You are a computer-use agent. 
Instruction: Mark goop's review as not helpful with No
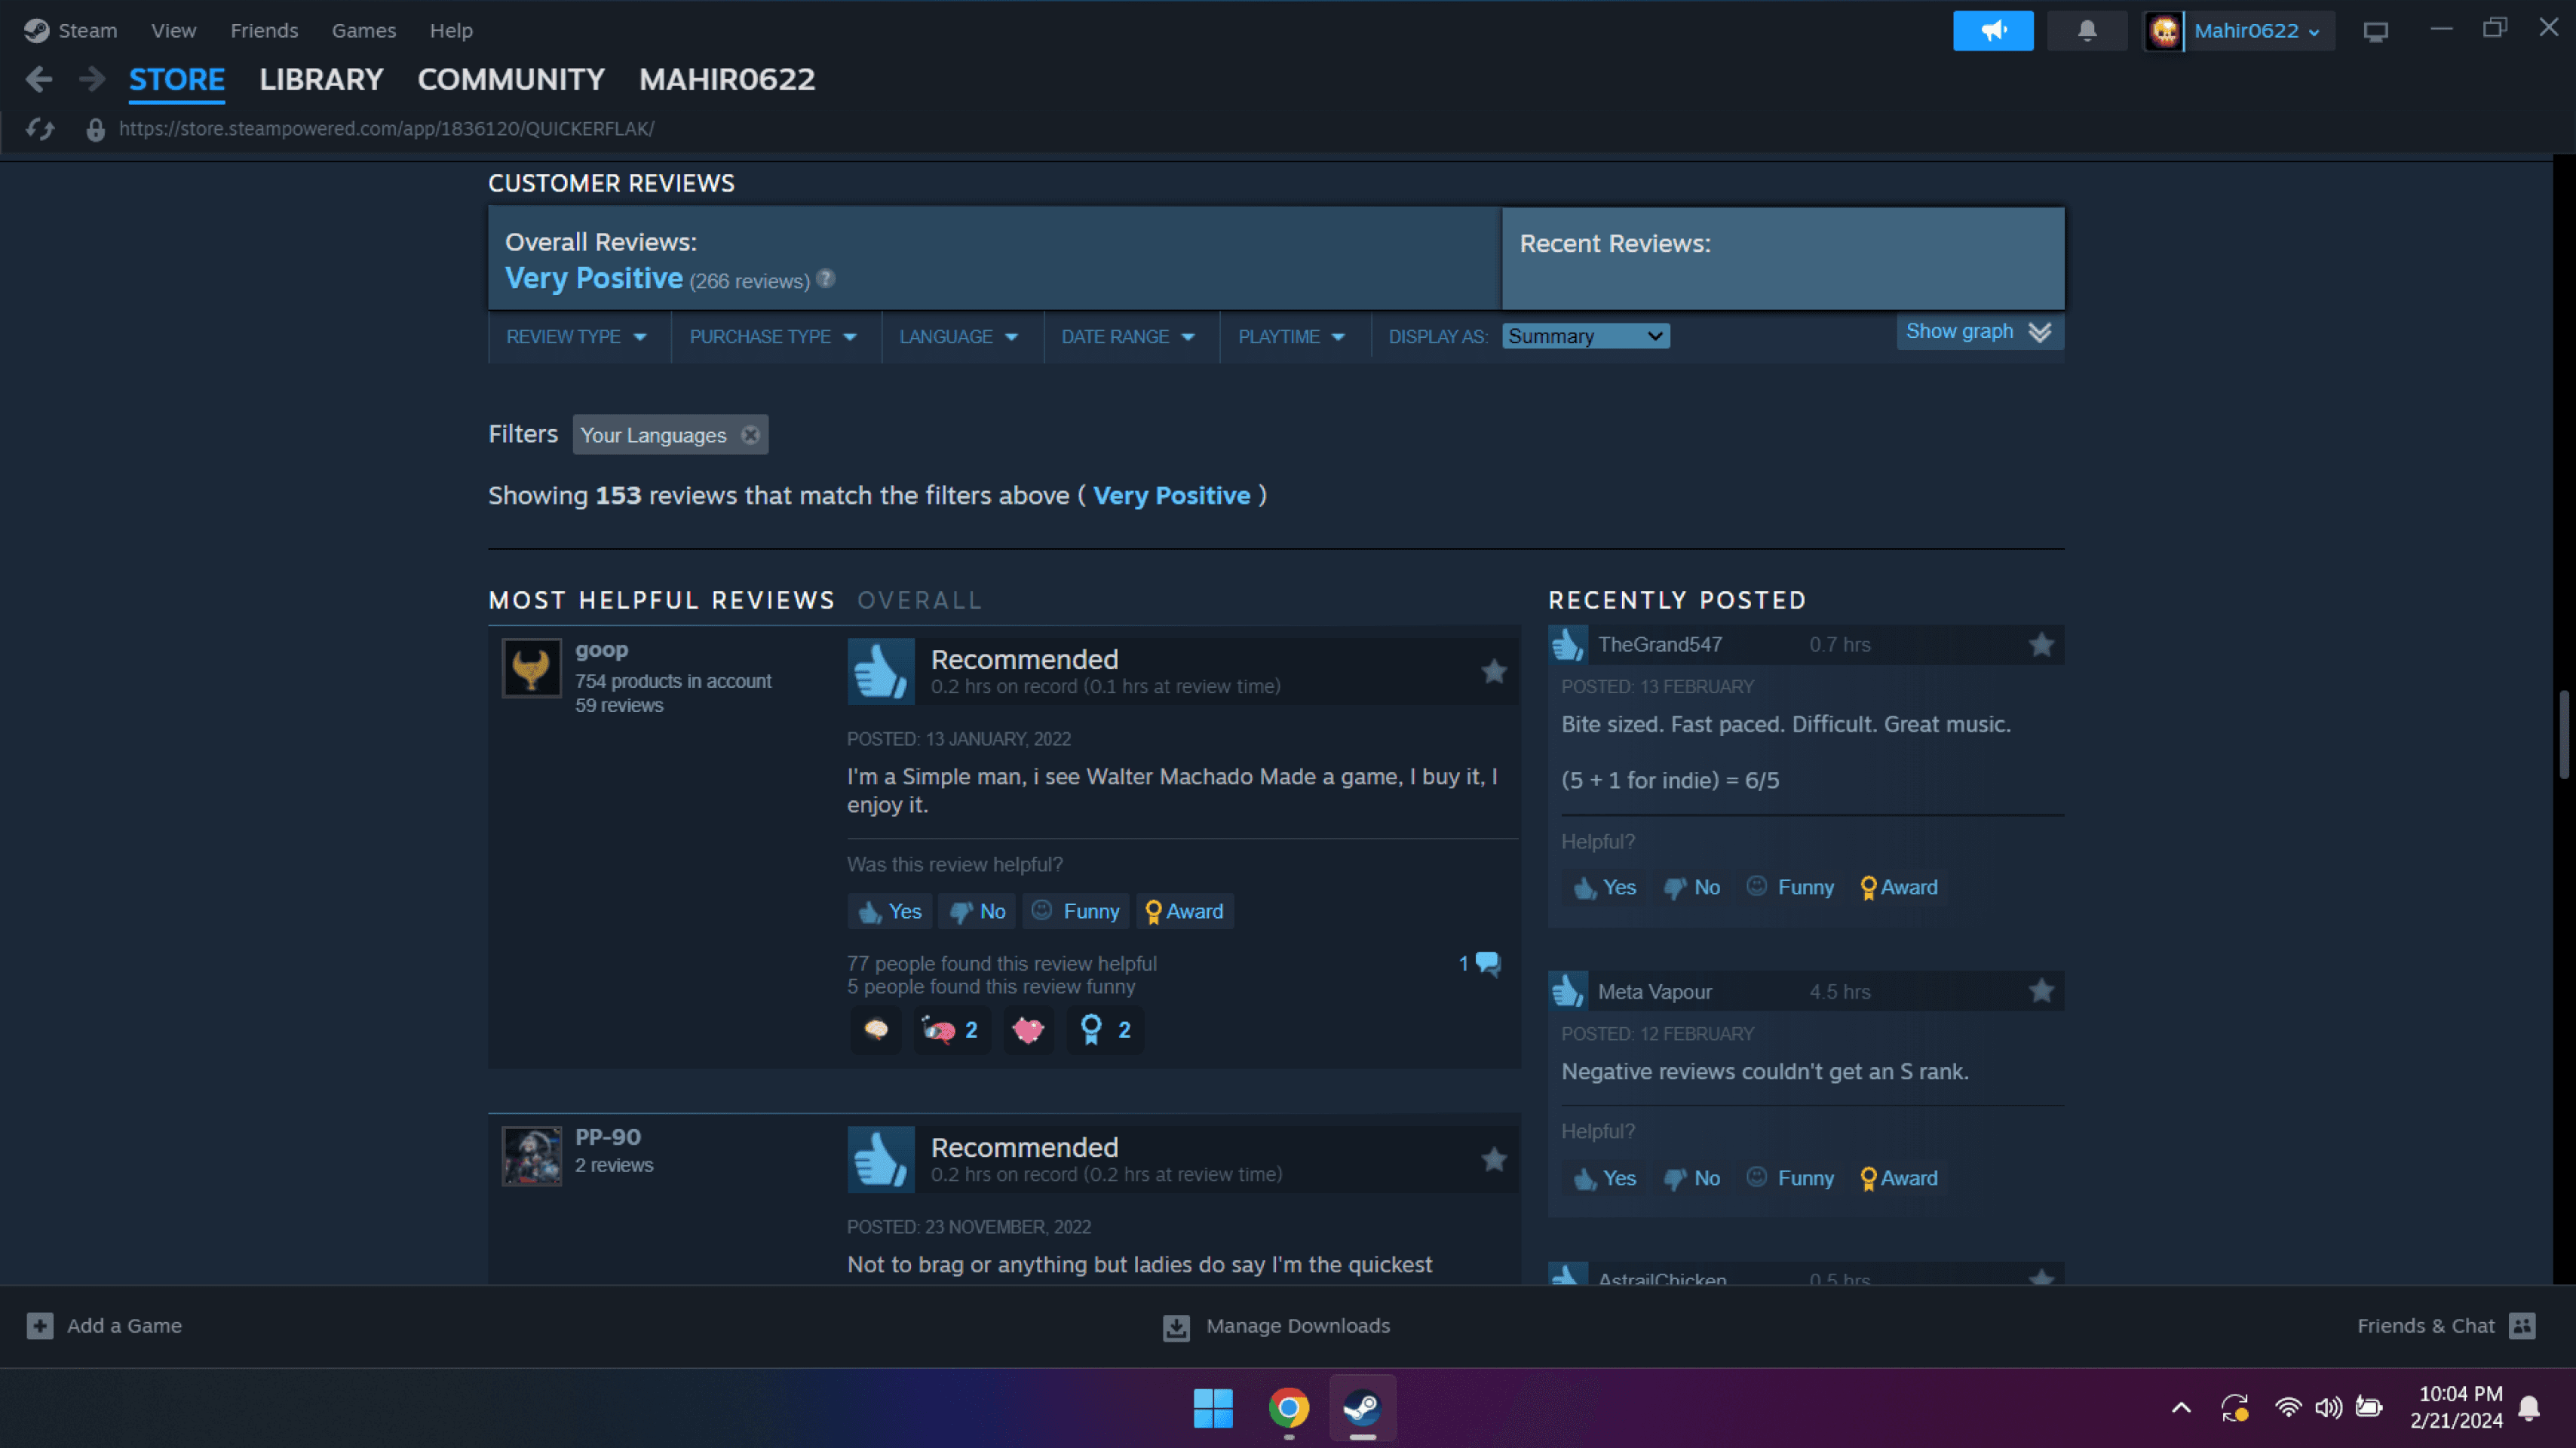coord(977,911)
